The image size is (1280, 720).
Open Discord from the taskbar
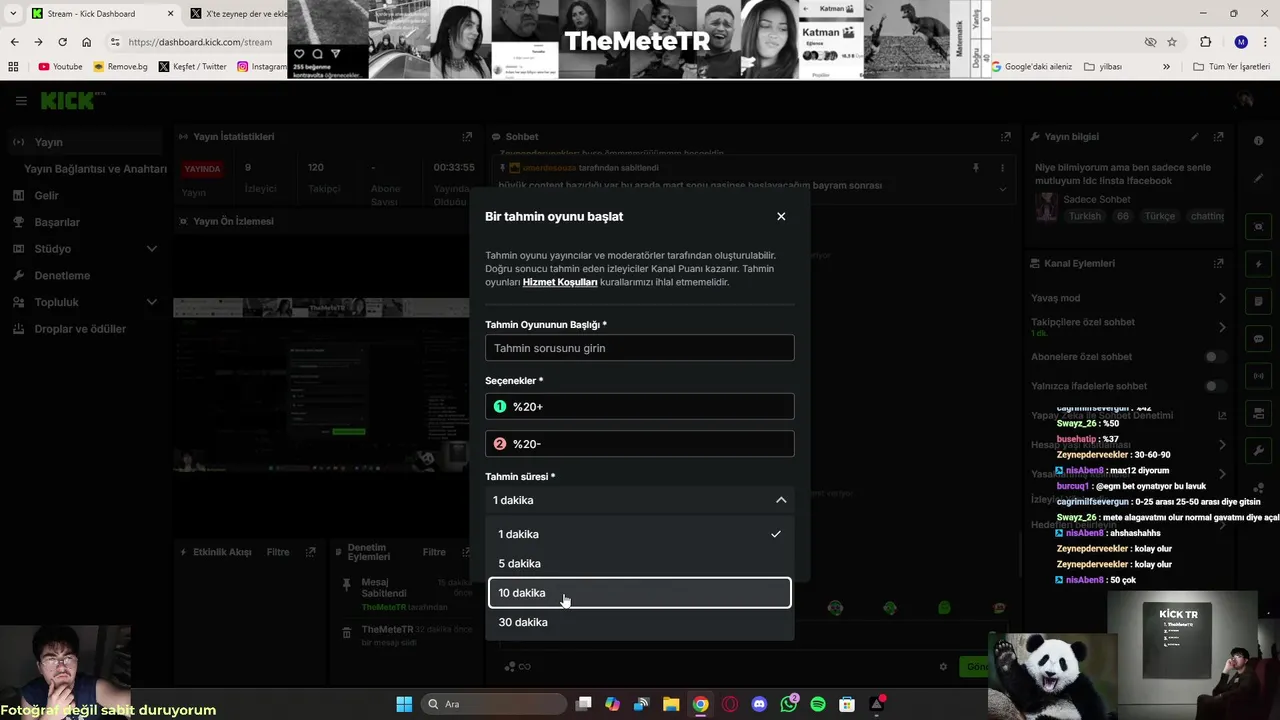759,704
